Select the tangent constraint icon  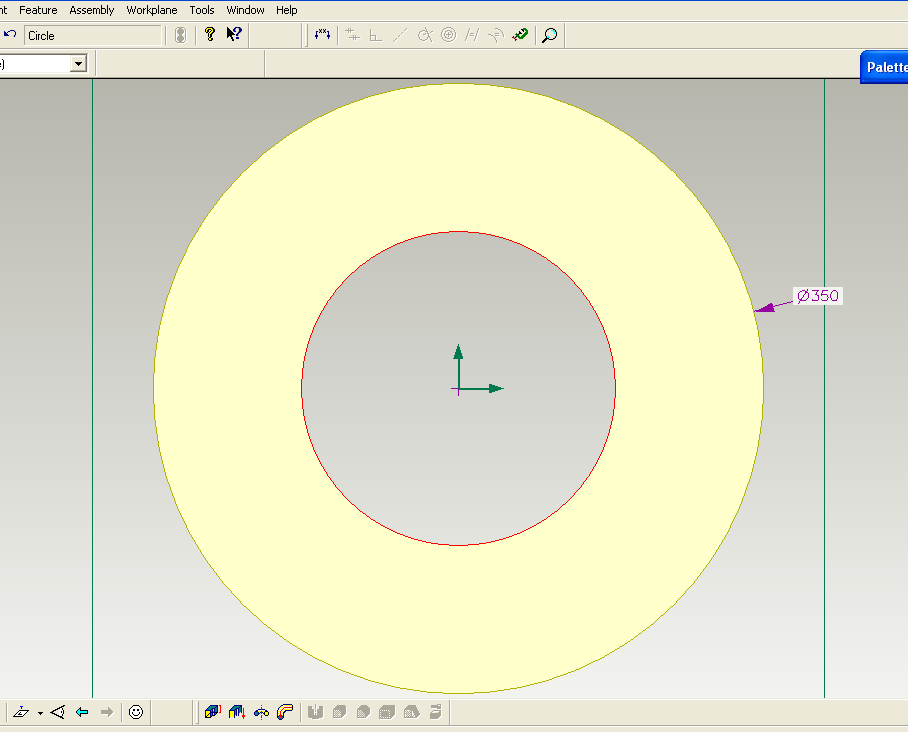(425, 35)
